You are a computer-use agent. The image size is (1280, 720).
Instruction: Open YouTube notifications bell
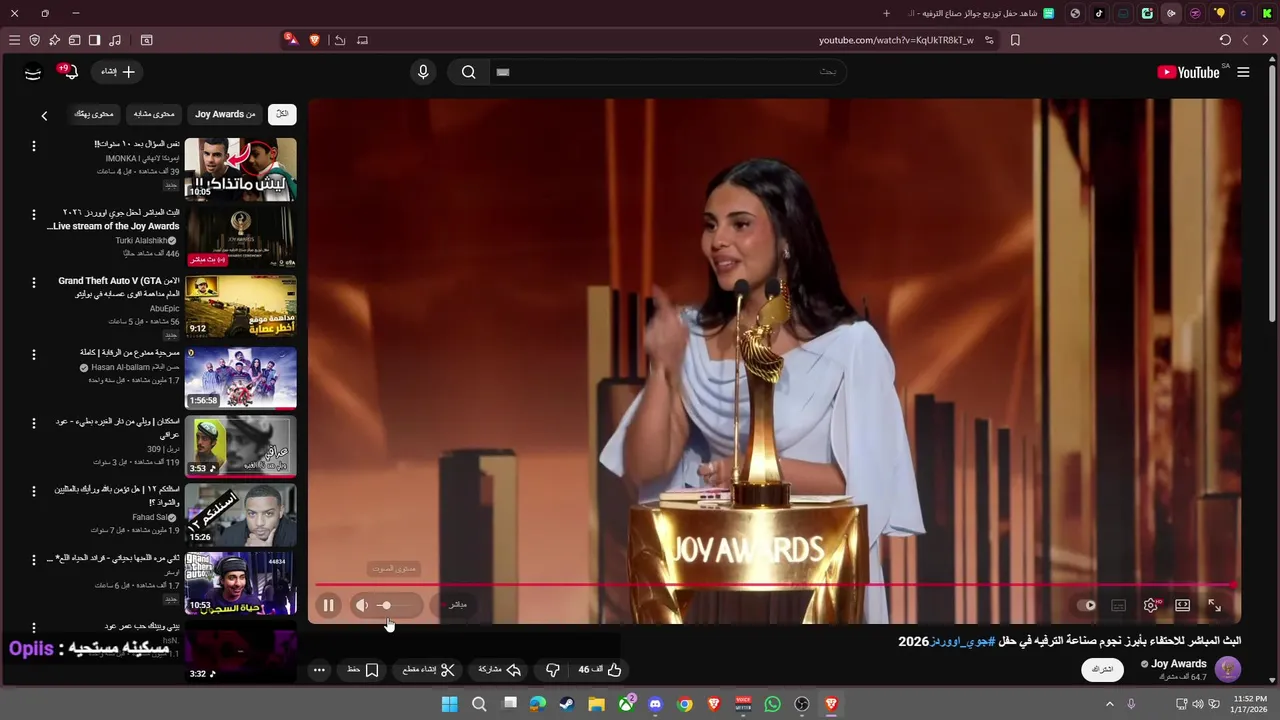coord(70,72)
